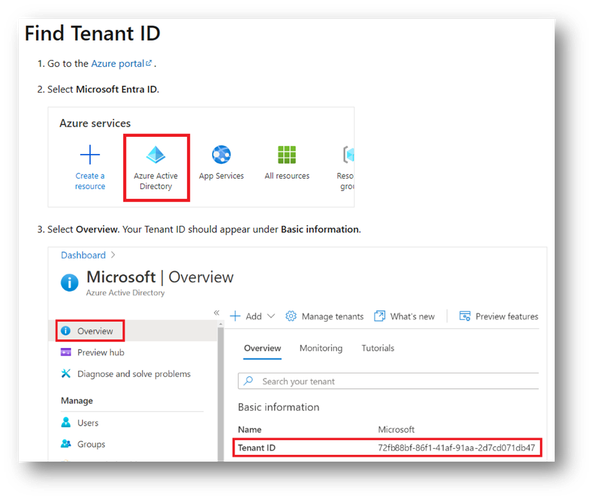593x500 pixels.
Task: Open the Azure portal link
Action: tap(118, 64)
